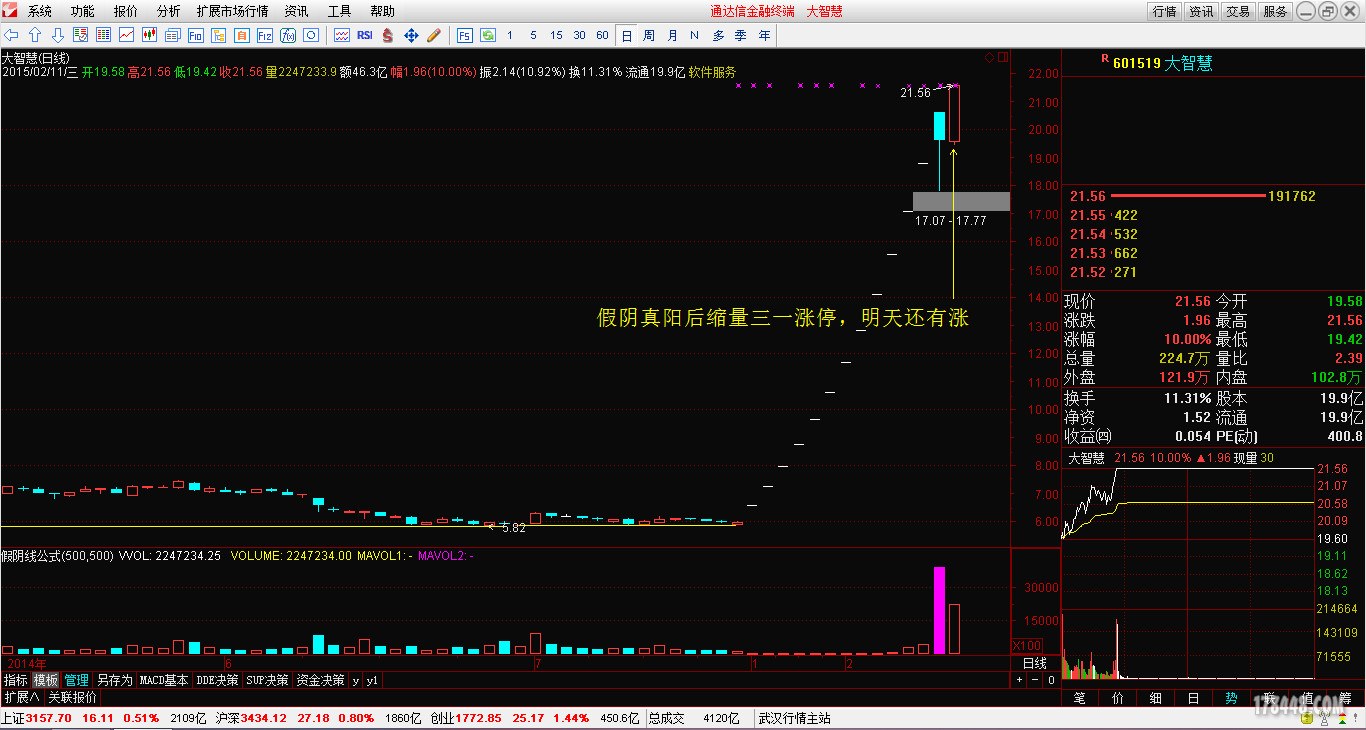Switch to 5-minute period
Image resolution: width=1366 pixels, height=730 pixels.
click(533, 35)
